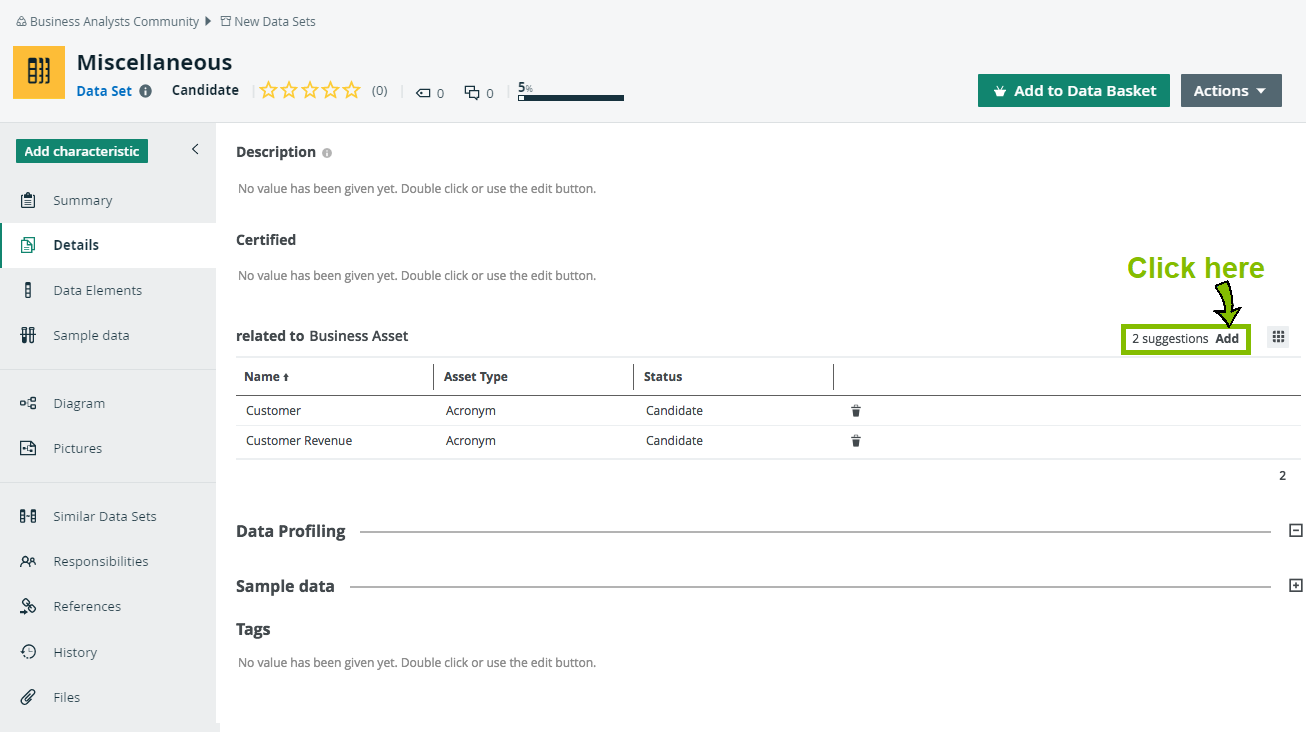Switch to the Responsibilities sidebar tab
The image size is (1306, 732).
(100, 561)
